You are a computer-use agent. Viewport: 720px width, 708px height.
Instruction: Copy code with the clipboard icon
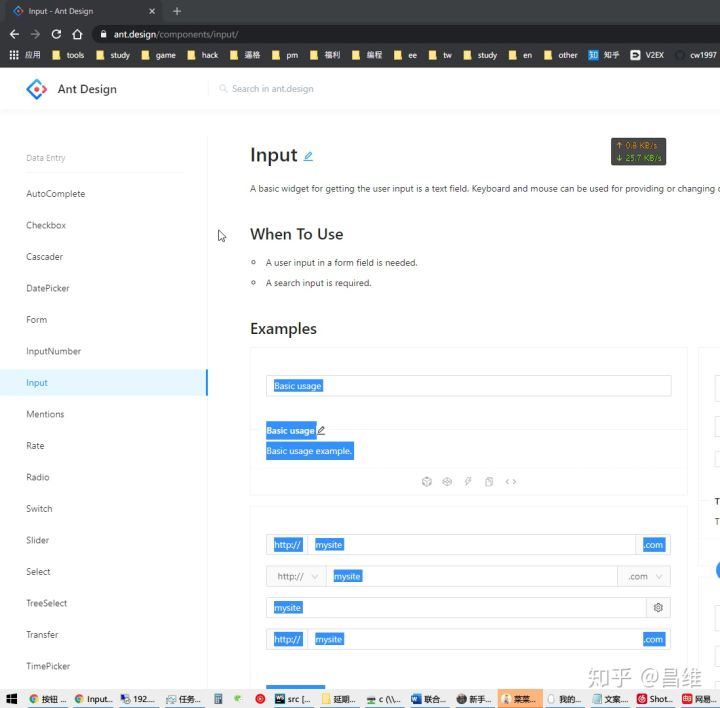489,482
